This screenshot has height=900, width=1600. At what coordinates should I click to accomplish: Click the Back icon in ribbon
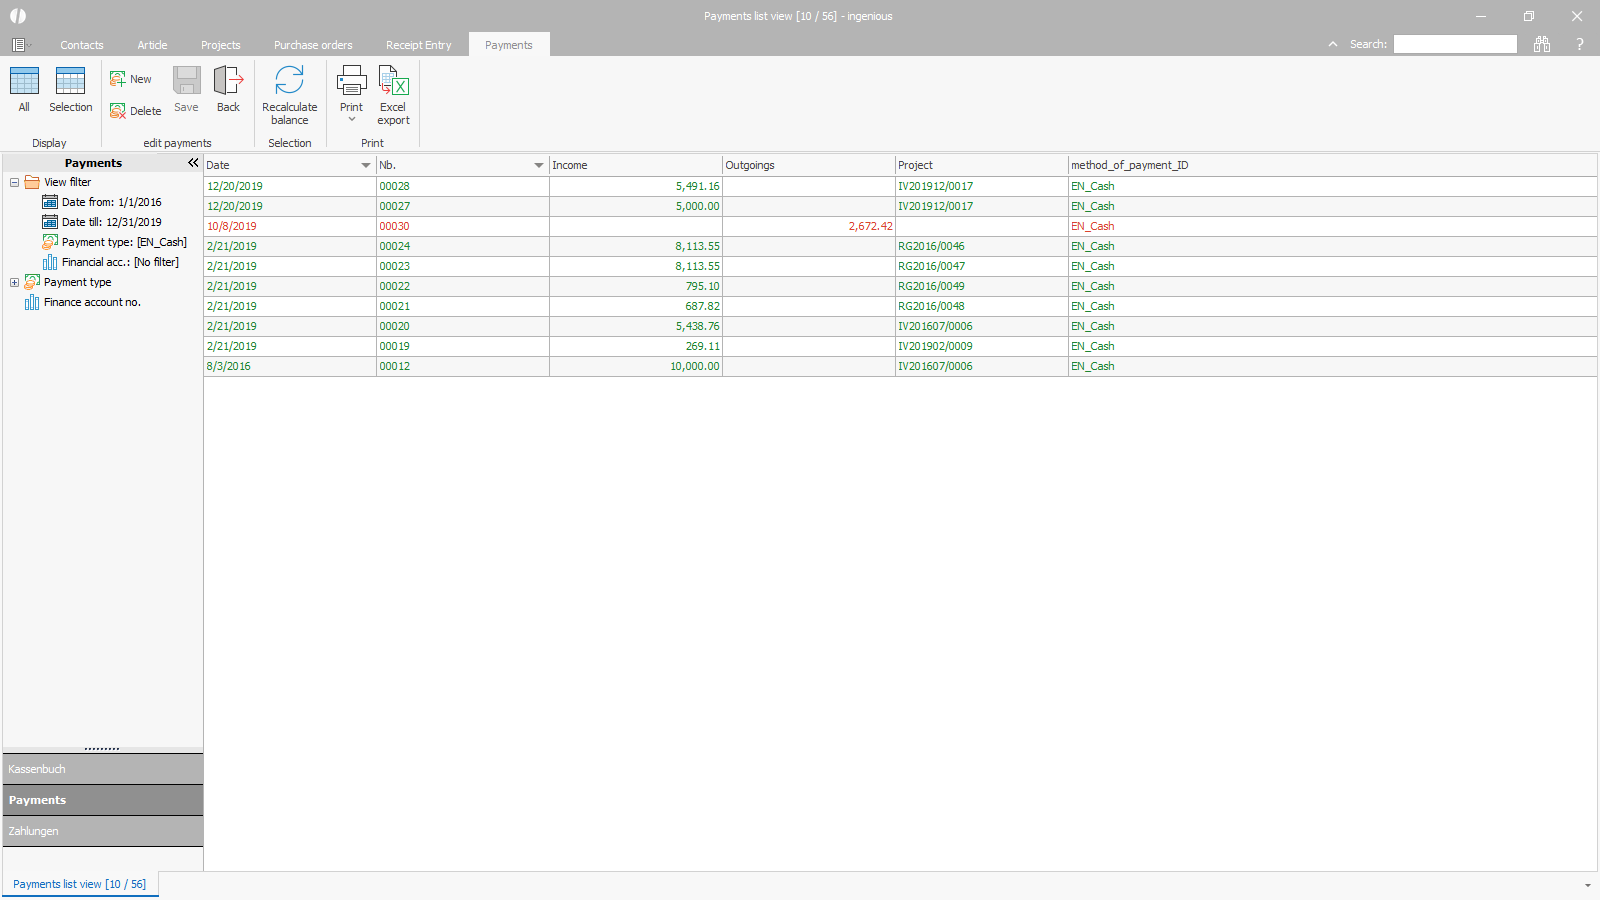click(x=228, y=89)
